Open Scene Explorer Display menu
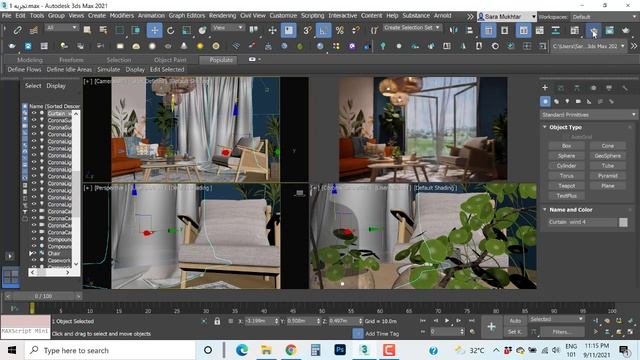This screenshot has width=640, height=360. click(56, 86)
